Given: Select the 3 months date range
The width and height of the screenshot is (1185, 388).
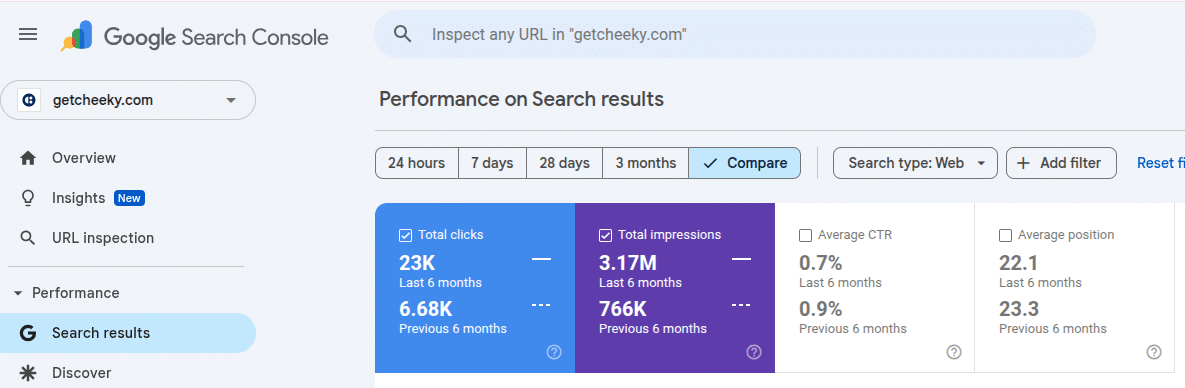Looking at the screenshot, I should 645,163.
